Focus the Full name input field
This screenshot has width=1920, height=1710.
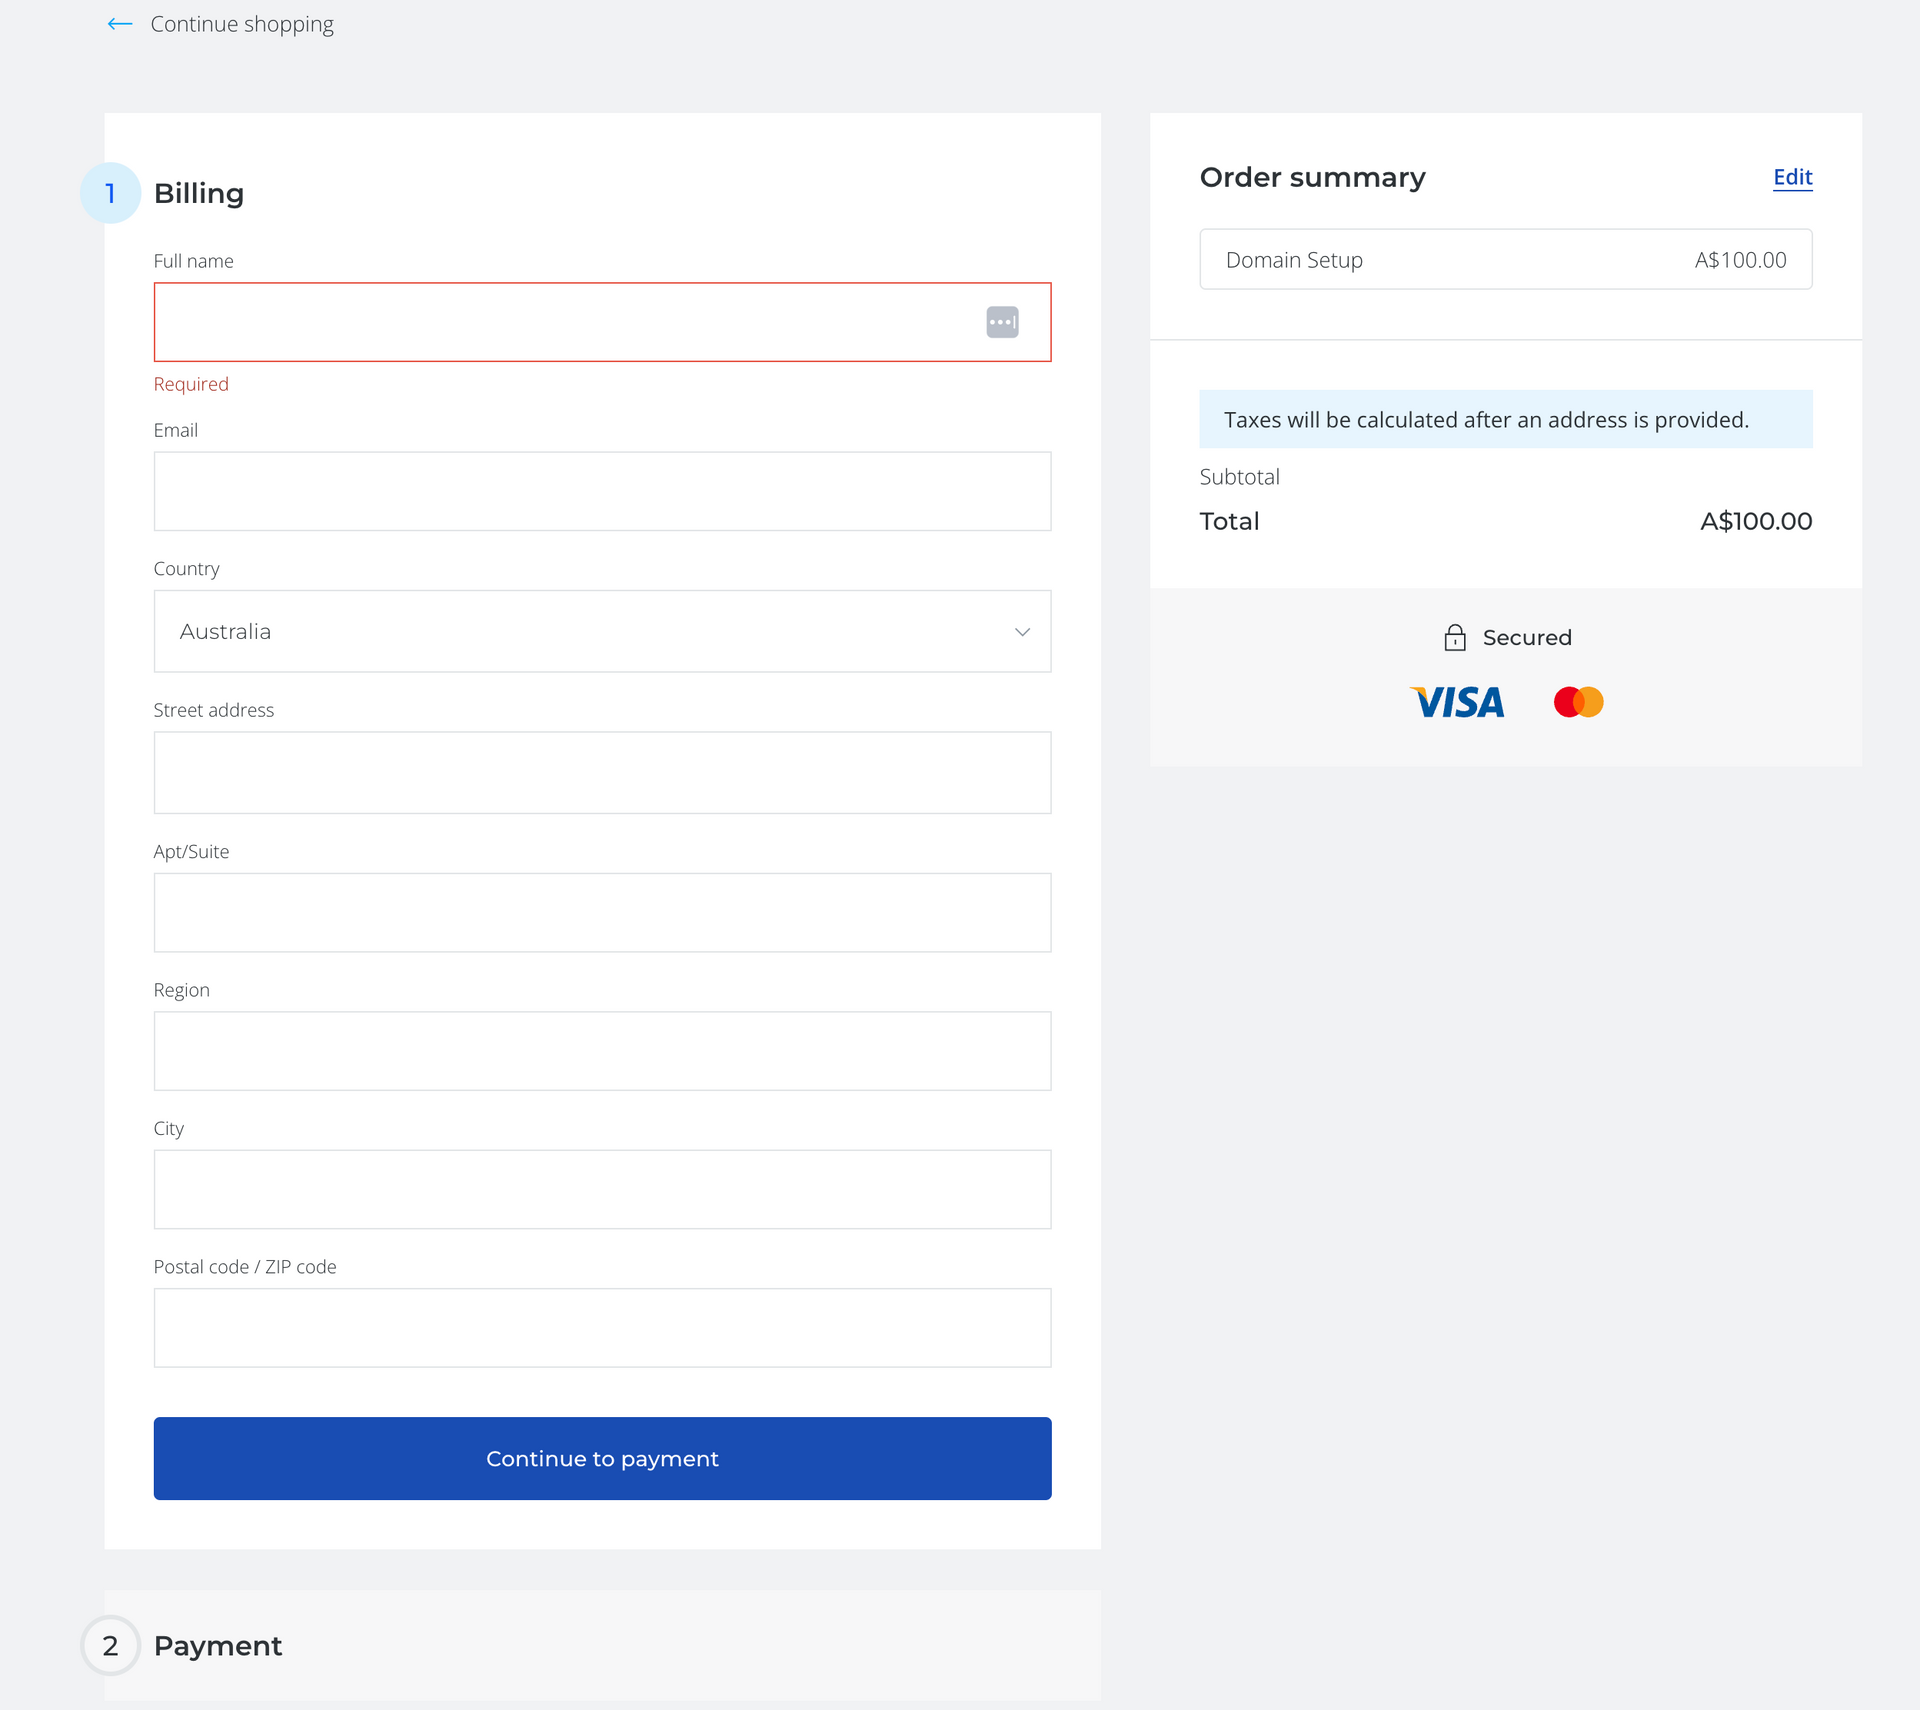point(602,322)
